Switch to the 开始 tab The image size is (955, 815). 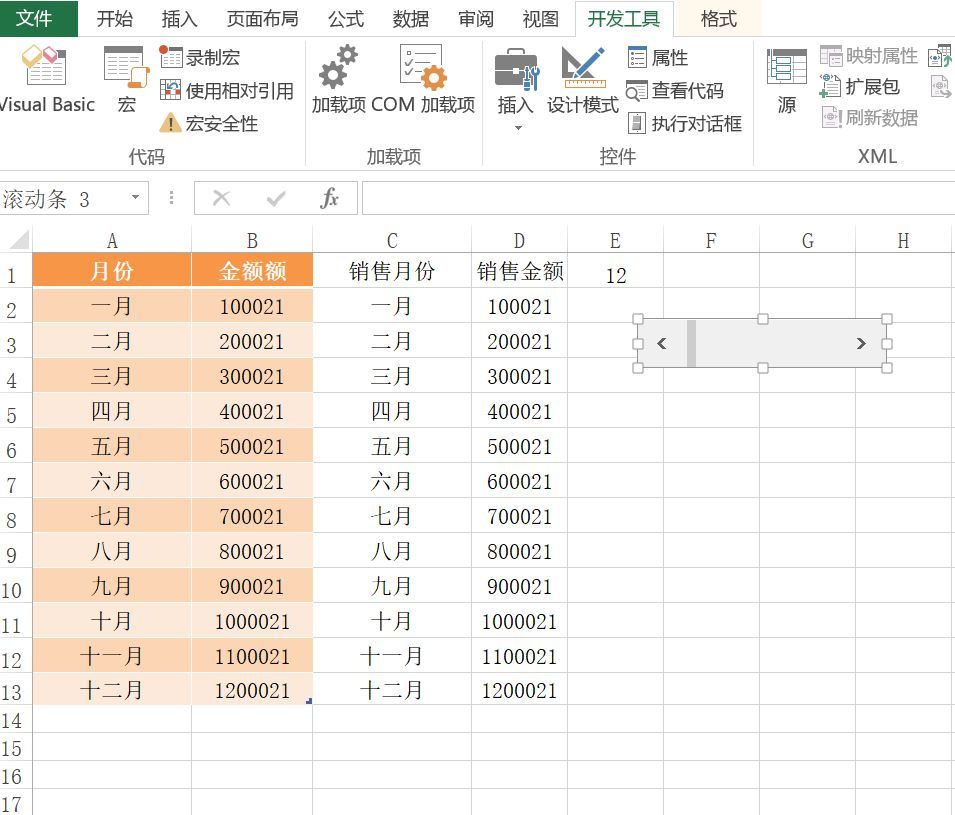[115, 19]
